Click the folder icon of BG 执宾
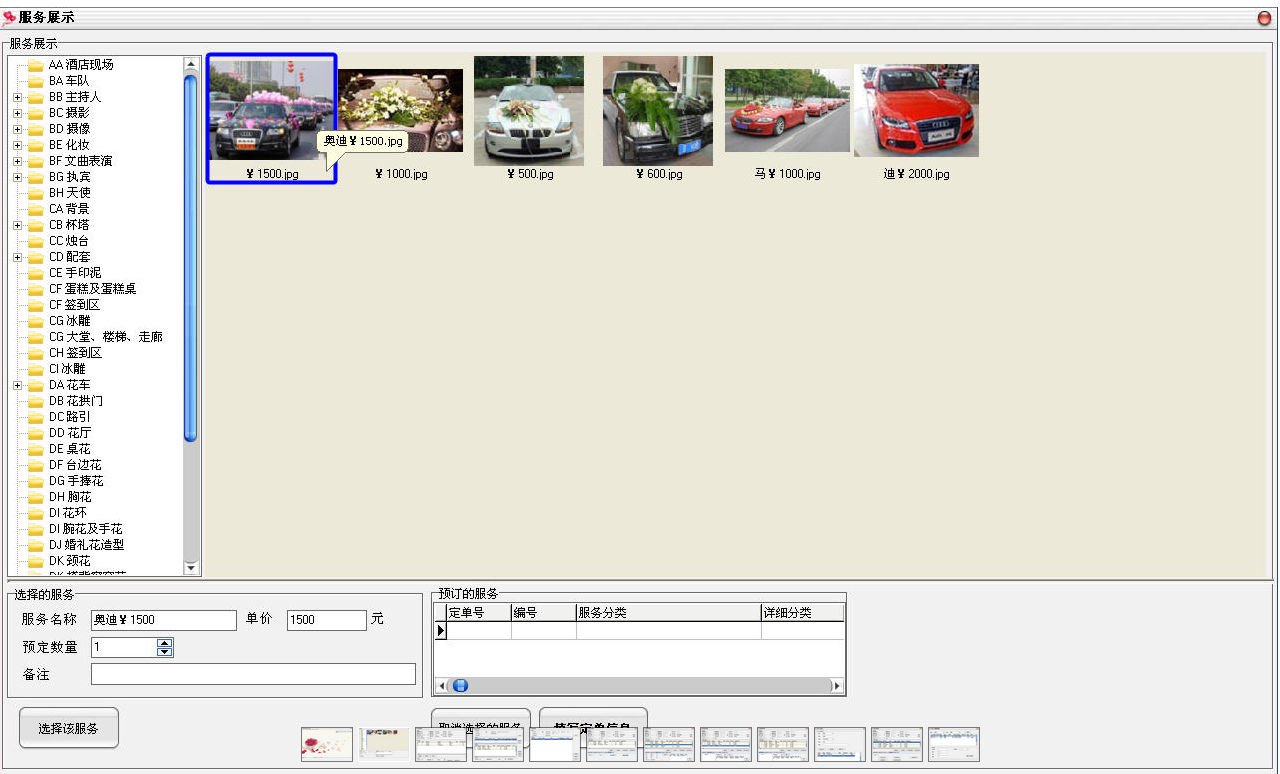Screen dimensions: 1280x774 36,177
